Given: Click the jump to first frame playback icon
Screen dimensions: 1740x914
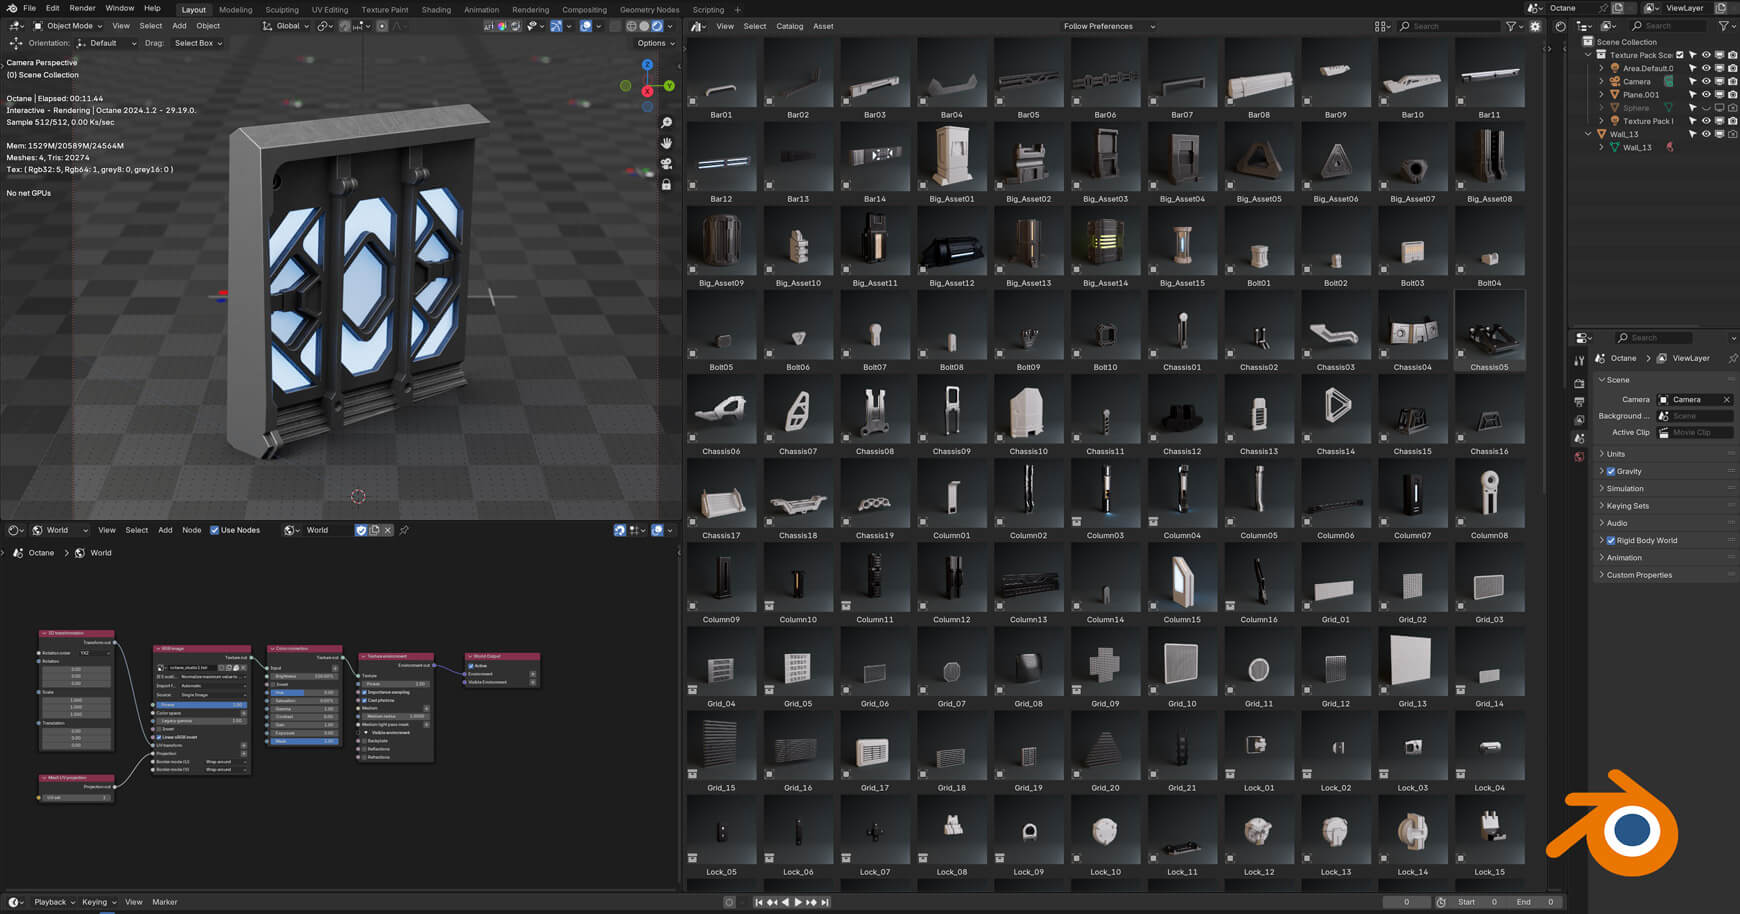Looking at the screenshot, I should (759, 902).
